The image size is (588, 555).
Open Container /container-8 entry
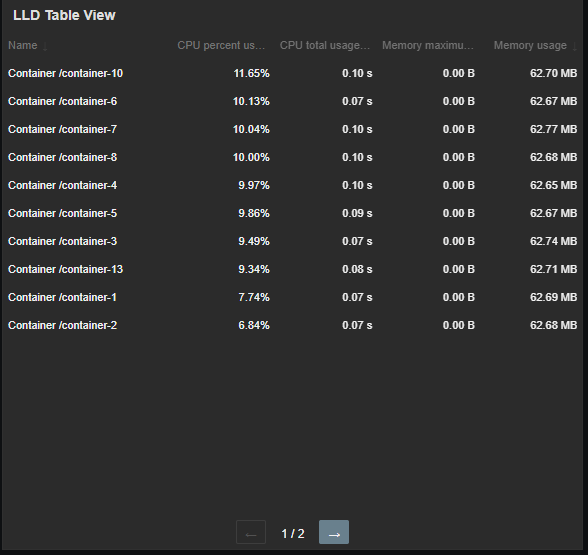(x=62, y=157)
